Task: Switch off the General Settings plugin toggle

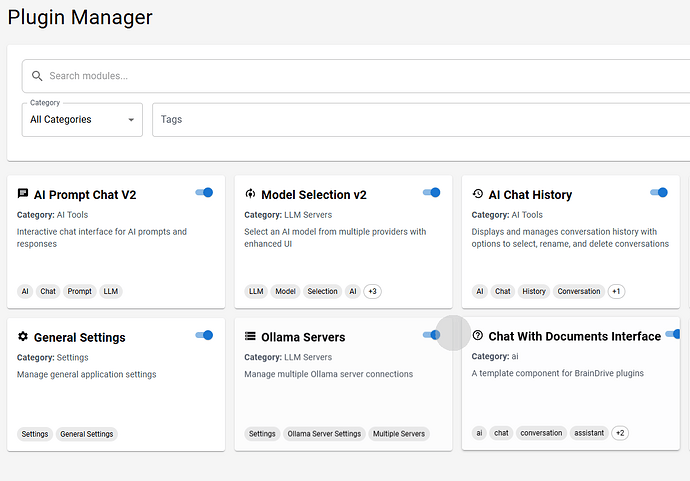Action: (x=204, y=335)
